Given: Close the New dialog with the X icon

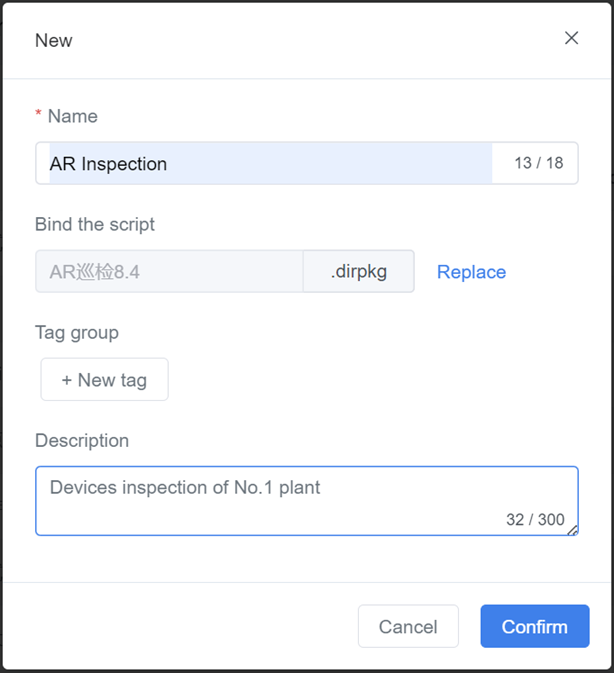Looking at the screenshot, I should click(x=571, y=38).
